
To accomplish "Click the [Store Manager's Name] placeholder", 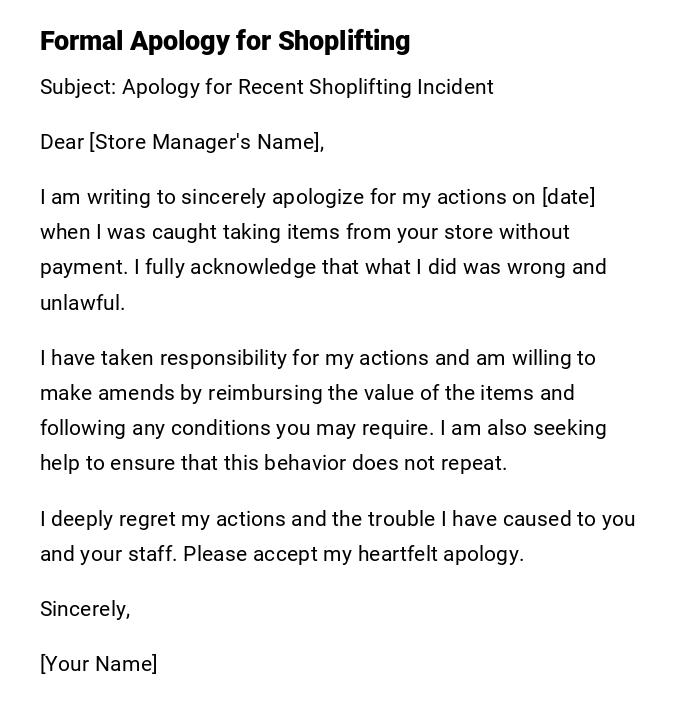I will 204,142.
